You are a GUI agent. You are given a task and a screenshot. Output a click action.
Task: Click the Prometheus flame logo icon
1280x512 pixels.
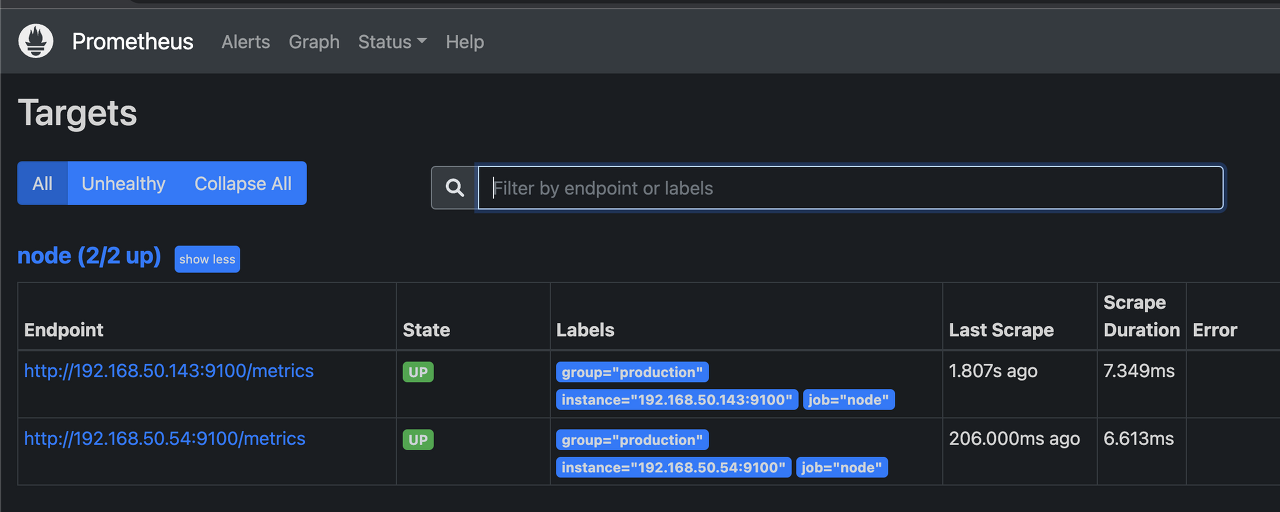[x=36, y=41]
